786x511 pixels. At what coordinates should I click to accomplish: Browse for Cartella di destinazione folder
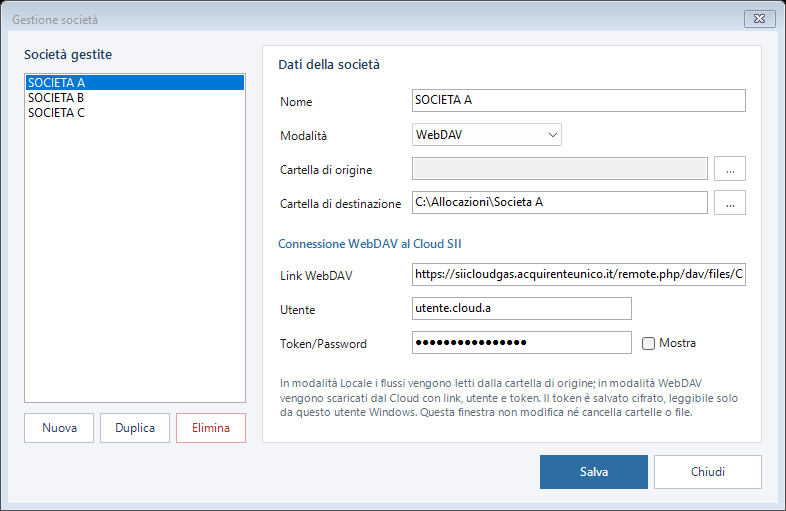pos(730,203)
